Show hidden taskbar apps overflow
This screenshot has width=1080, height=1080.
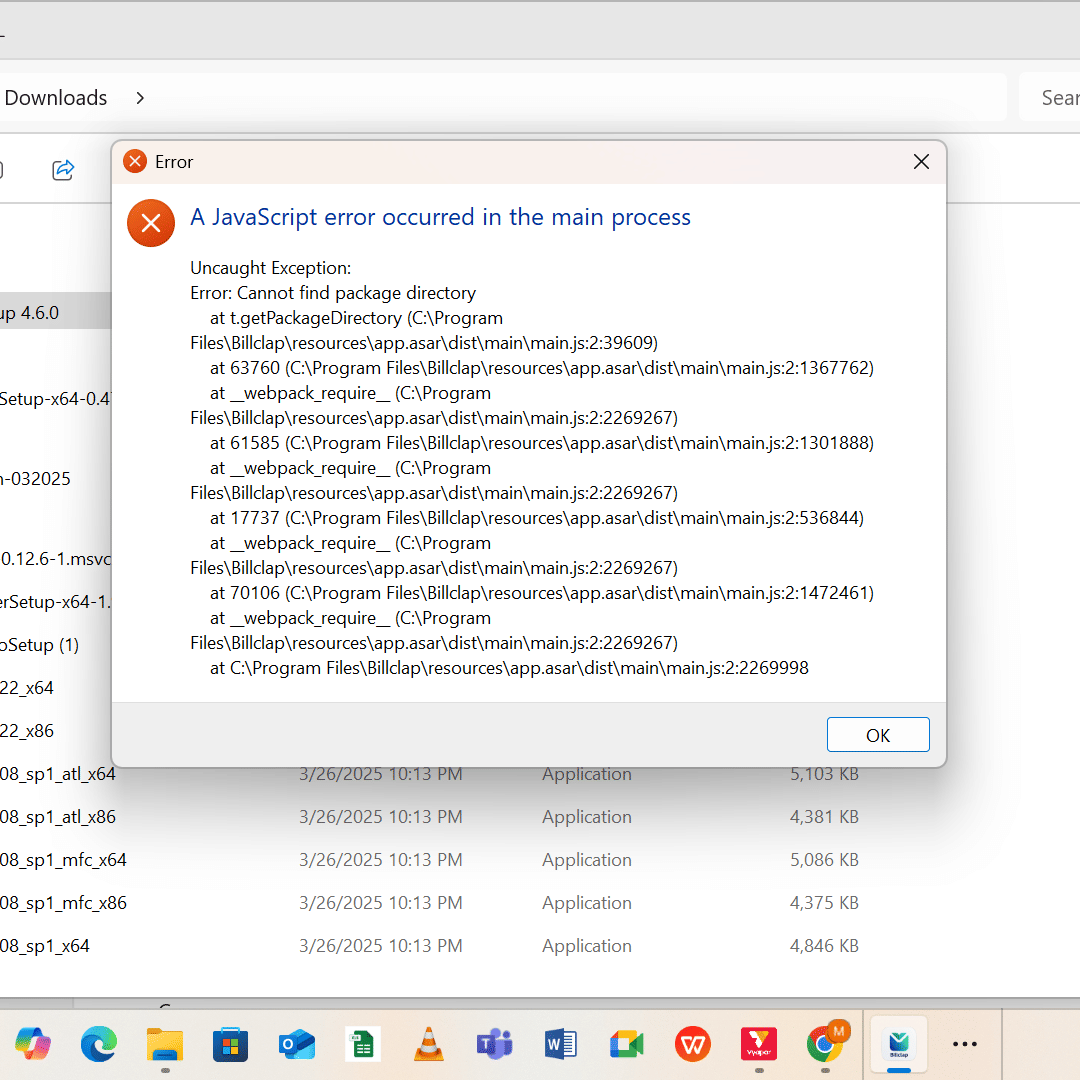(x=964, y=1044)
